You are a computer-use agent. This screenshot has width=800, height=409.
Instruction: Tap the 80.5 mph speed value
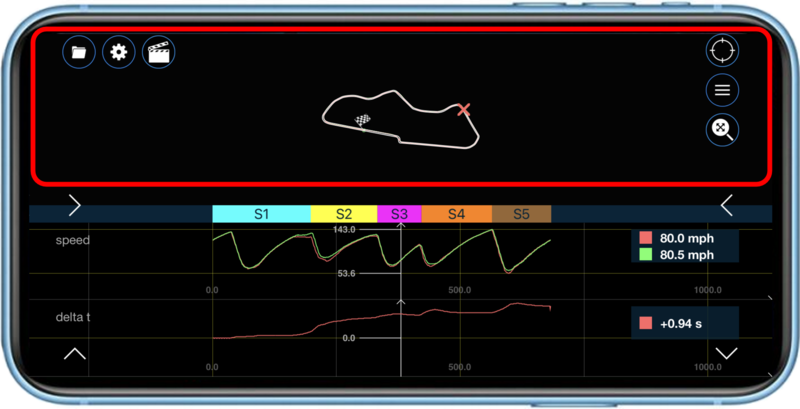point(687,254)
